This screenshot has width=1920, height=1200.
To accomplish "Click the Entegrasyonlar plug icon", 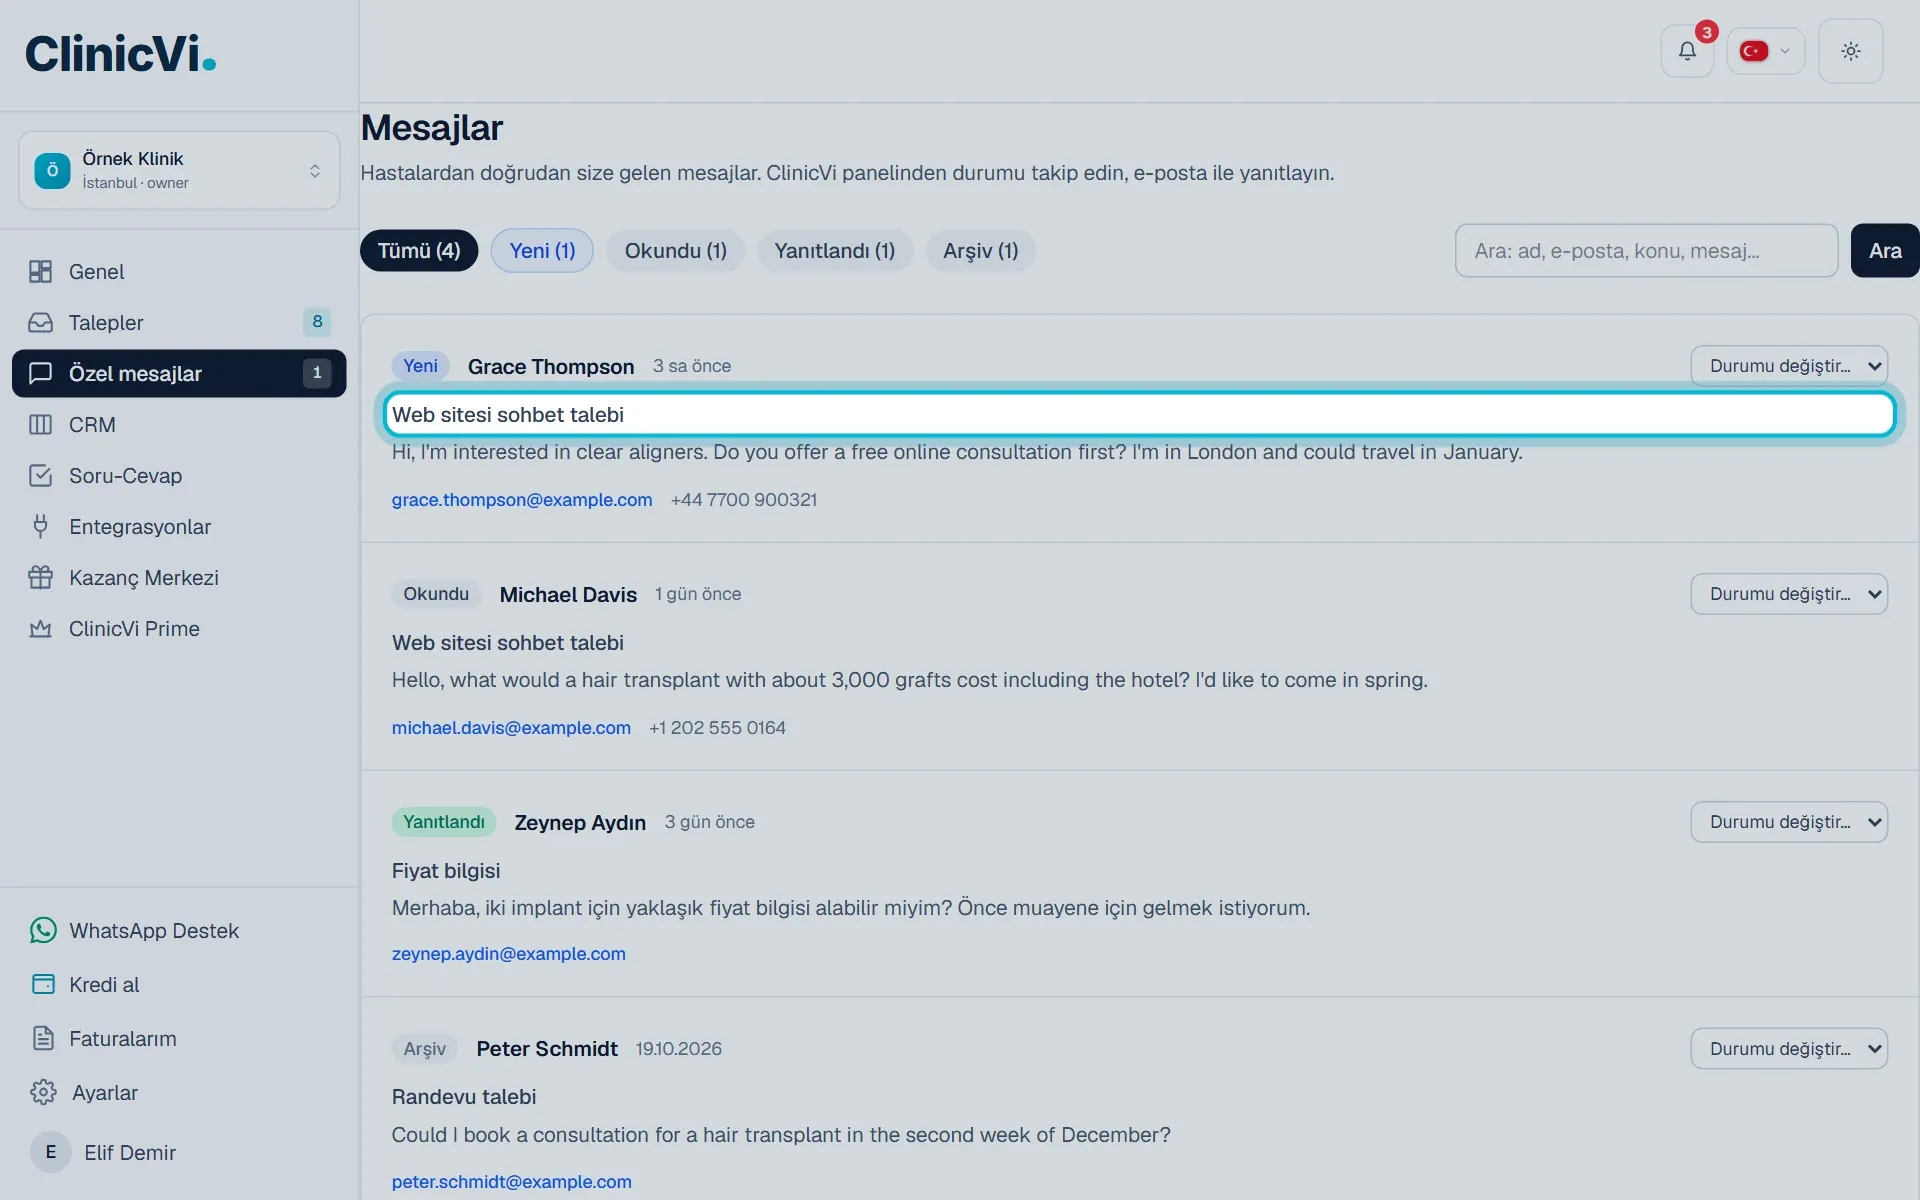I will tap(40, 527).
